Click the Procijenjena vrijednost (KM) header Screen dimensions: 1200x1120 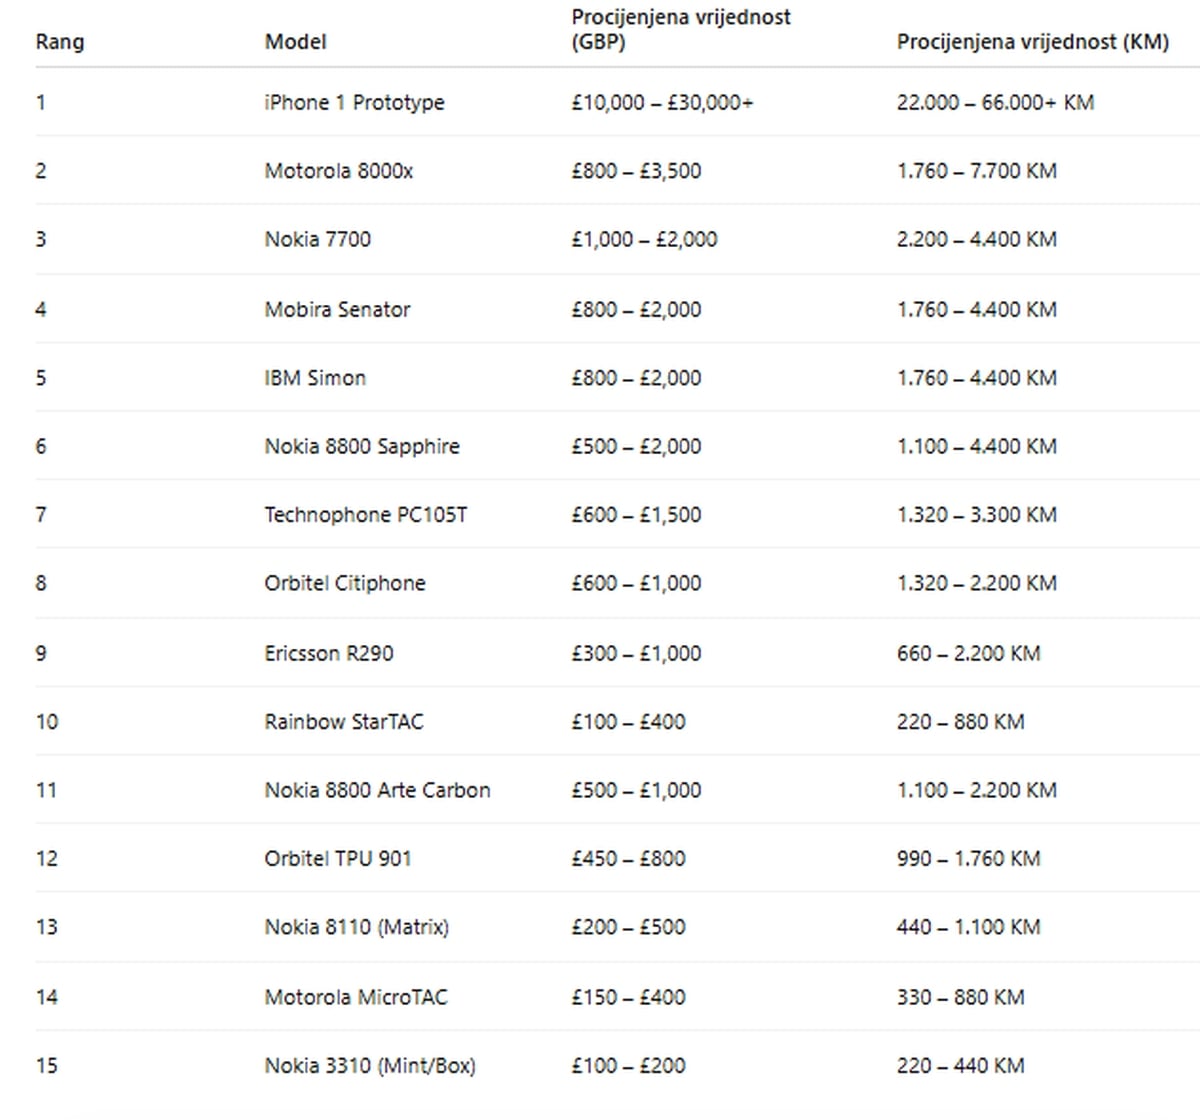click(1032, 42)
